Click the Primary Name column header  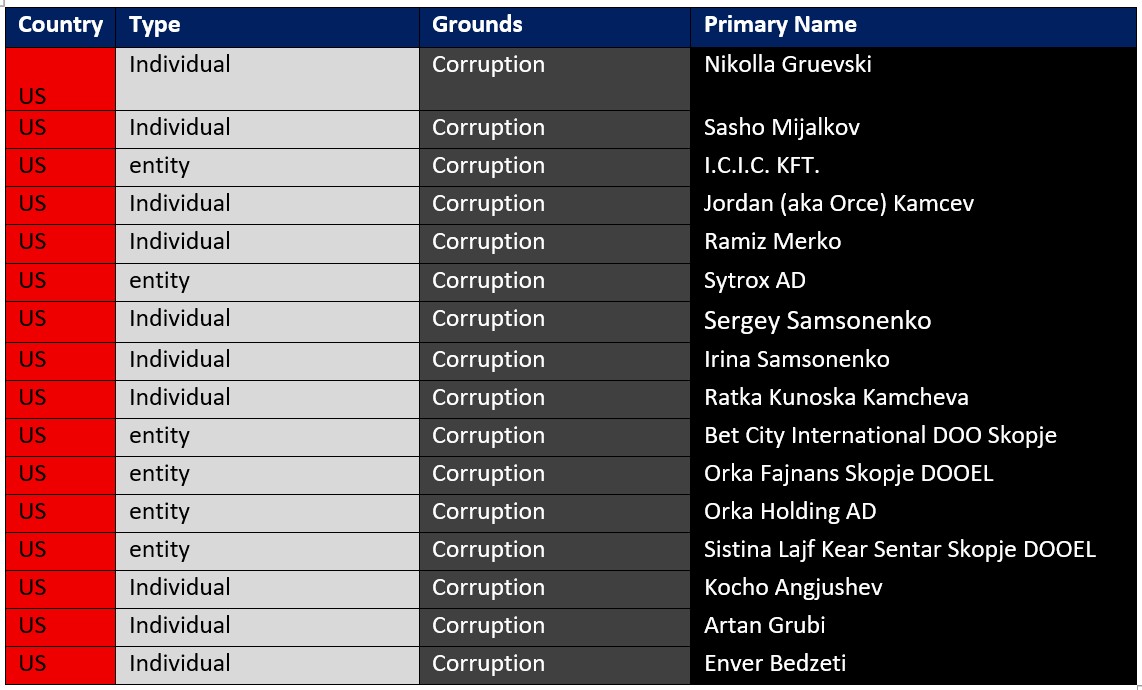pos(780,26)
